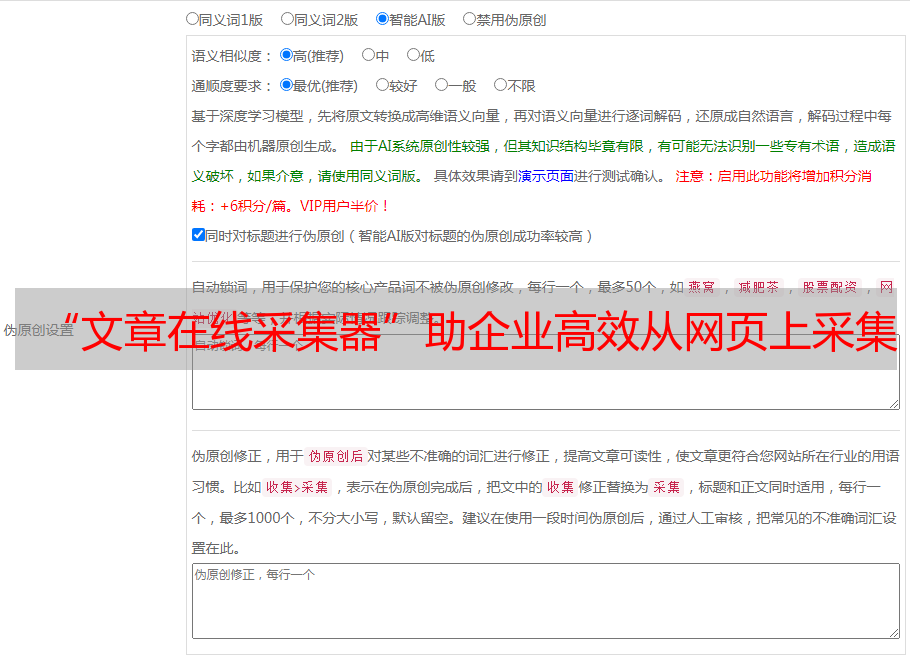The width and height of the screenshot is (911, 658).
Task: Choose the 智能AI版 radio option
Action: tap(382, 19)
